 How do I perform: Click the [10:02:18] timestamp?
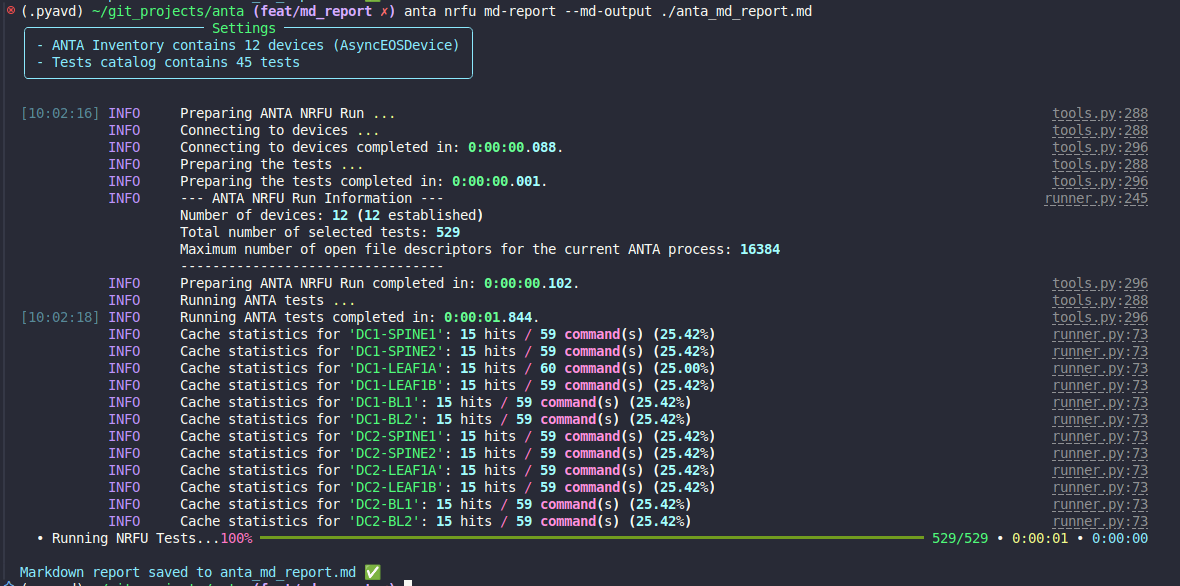pos(60,317)
